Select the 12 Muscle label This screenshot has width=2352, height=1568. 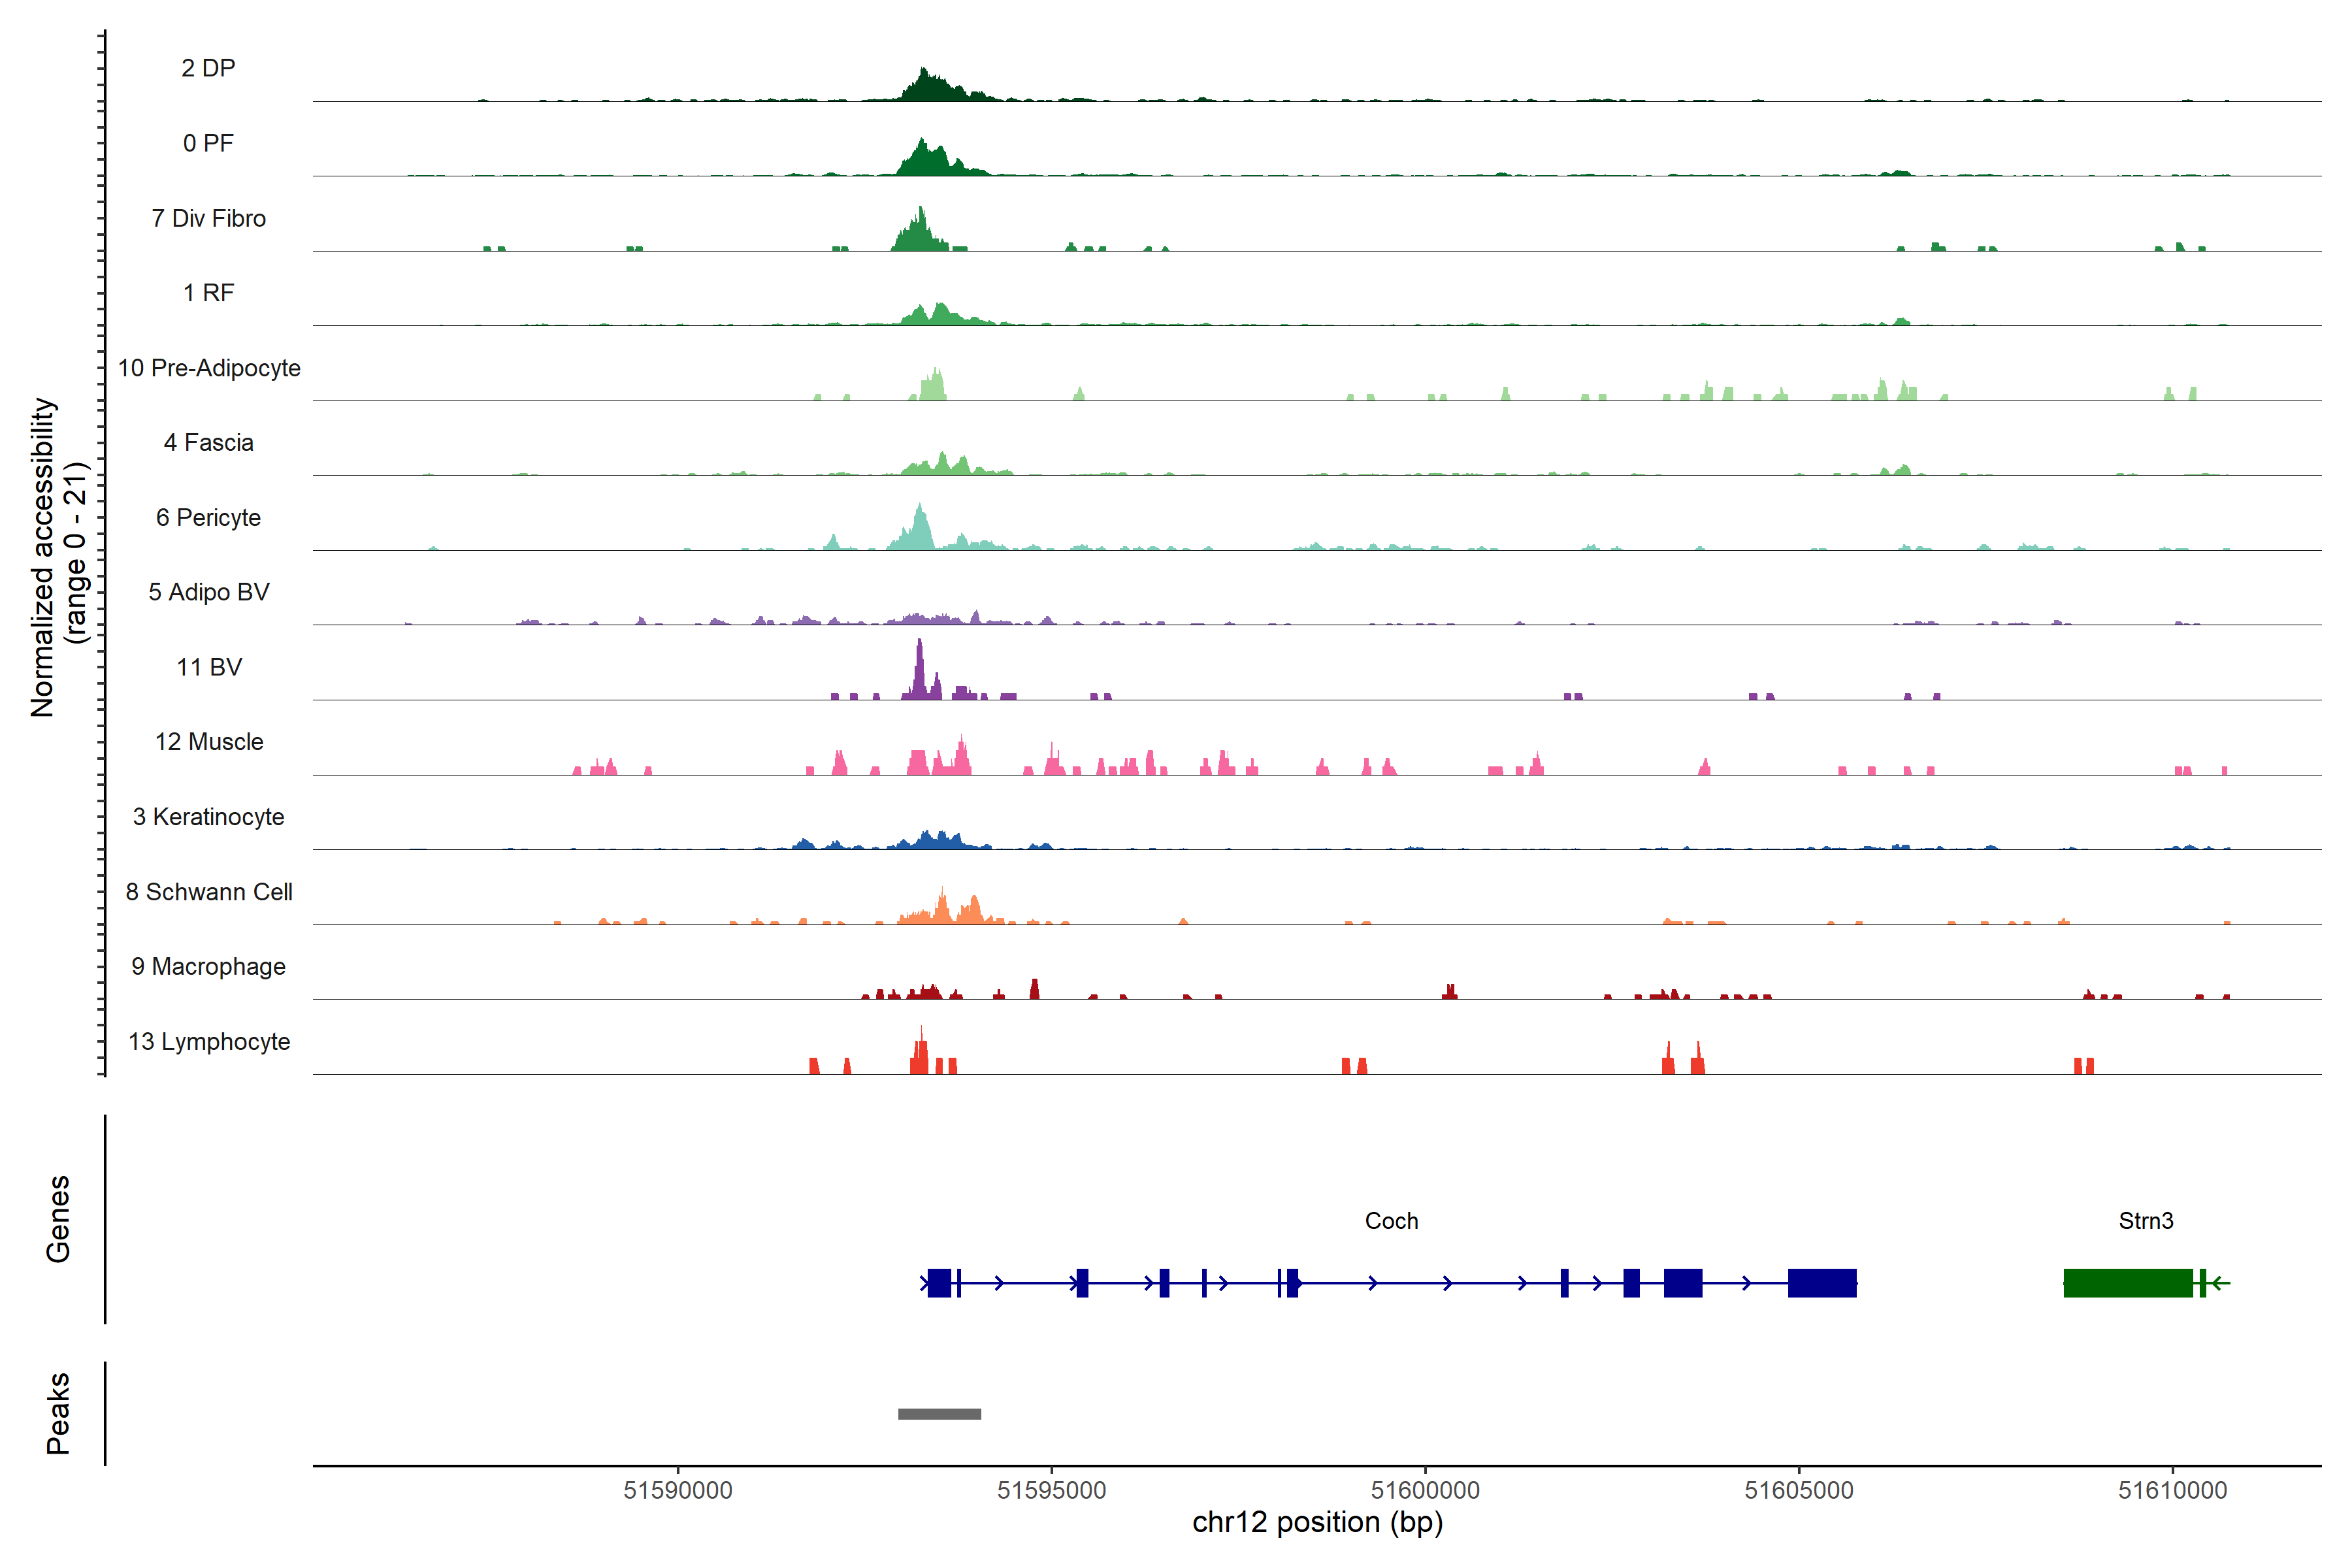(x=209, y=742)
